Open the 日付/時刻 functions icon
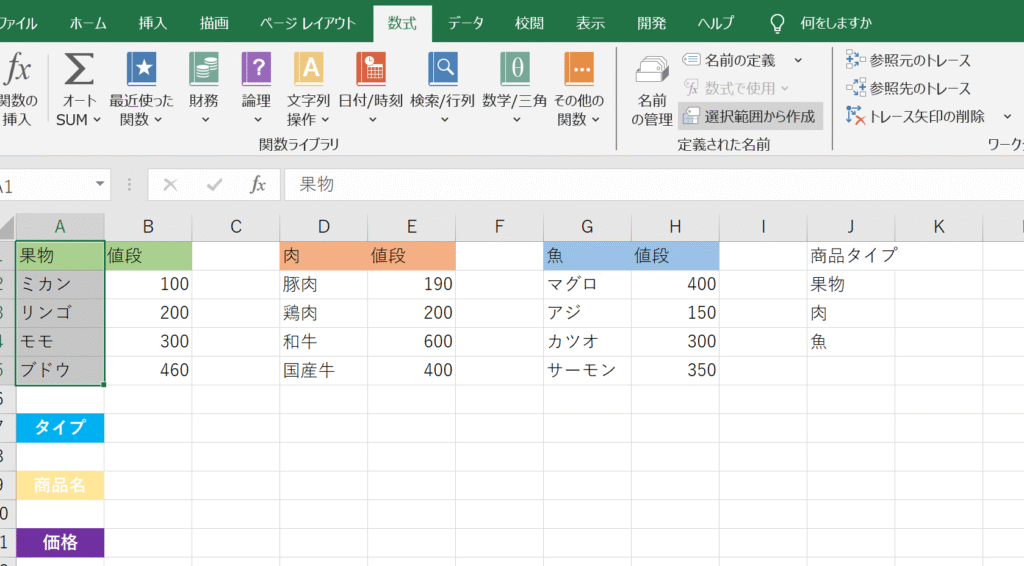This screenshot has width=1024, height=566. [371, 70]
